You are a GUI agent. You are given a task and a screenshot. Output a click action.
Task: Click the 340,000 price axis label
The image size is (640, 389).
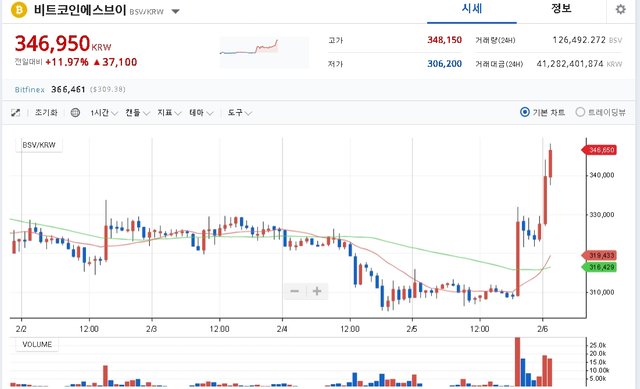[x=602, y=175]
